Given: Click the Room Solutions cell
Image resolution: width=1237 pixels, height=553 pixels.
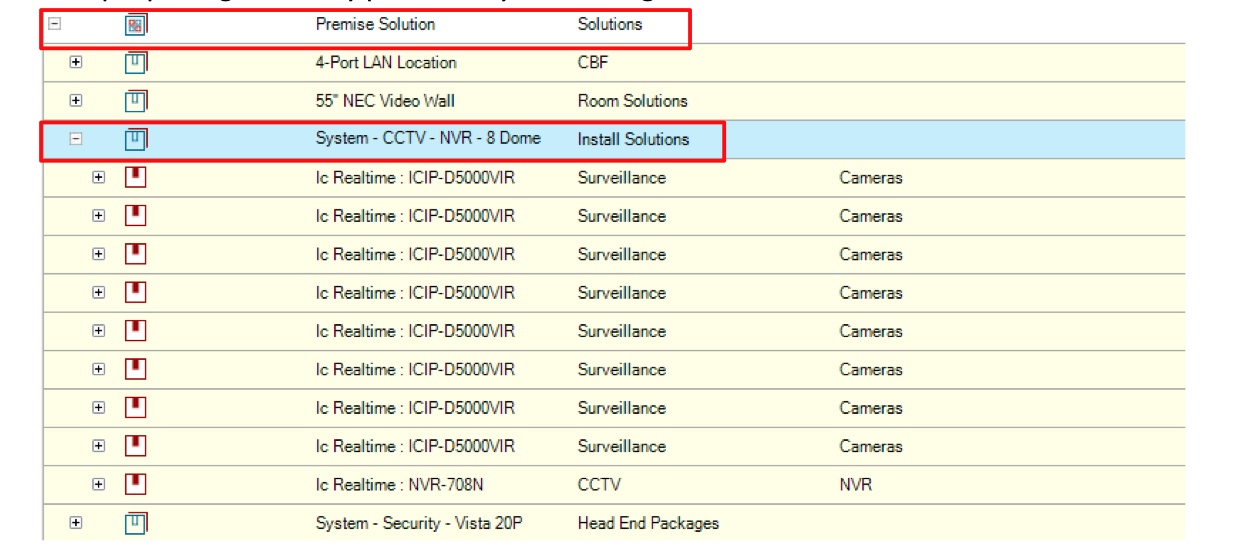Looking at the screenshot, I should (x=632, y=100).
